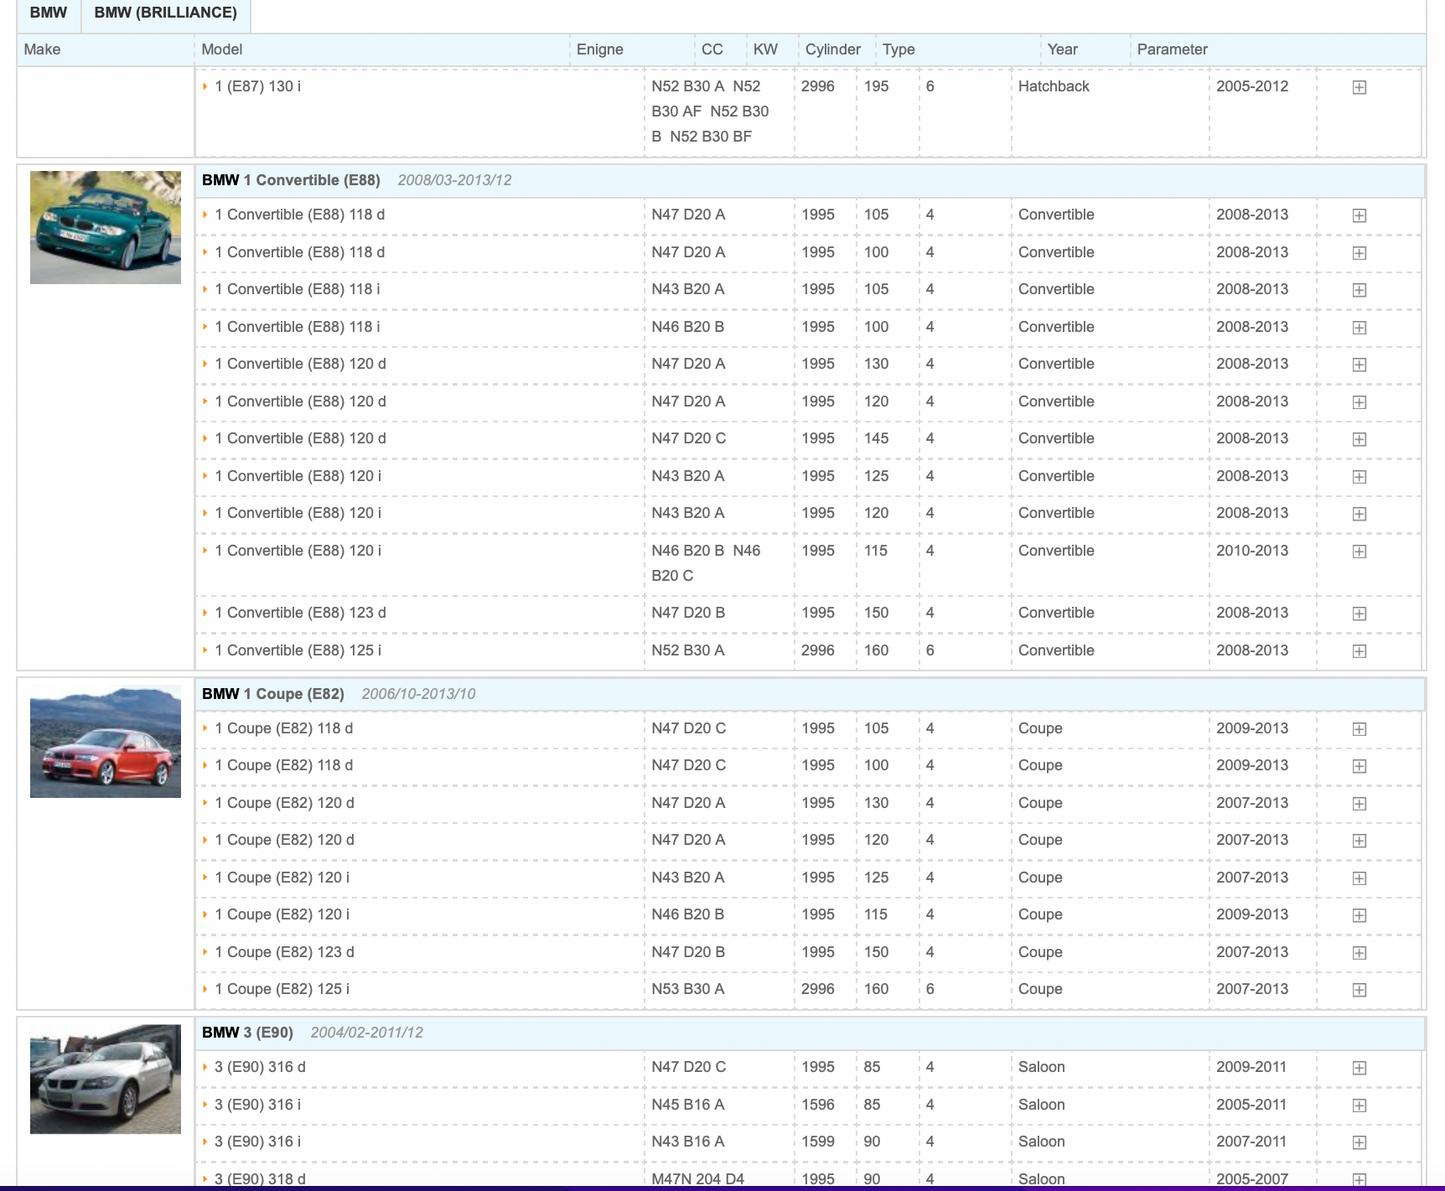This screenshot has width=1445, height=1191.
Task: Click plus icon for Convertible 118 i N46 B20 B
Action: (x=1359, y=328)
